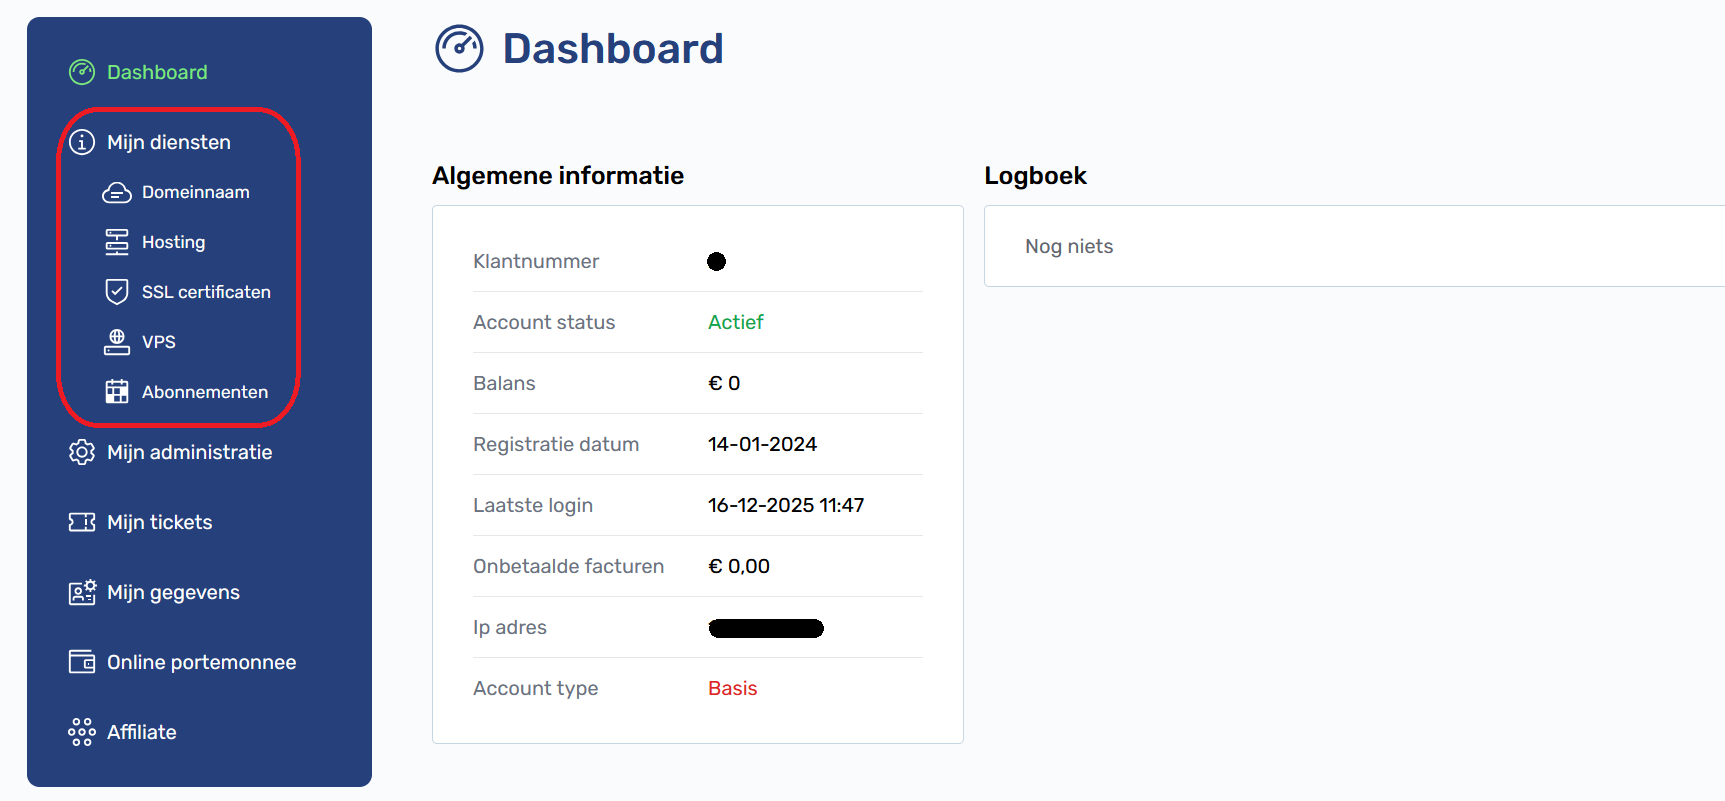Open Dashboard in the sidebar menu

[x=157, y=72]
